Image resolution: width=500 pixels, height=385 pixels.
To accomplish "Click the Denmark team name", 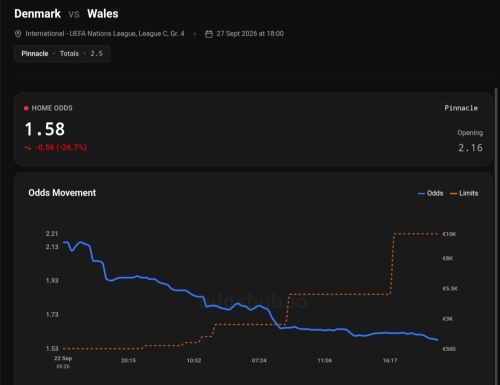I will coord(37,14).
